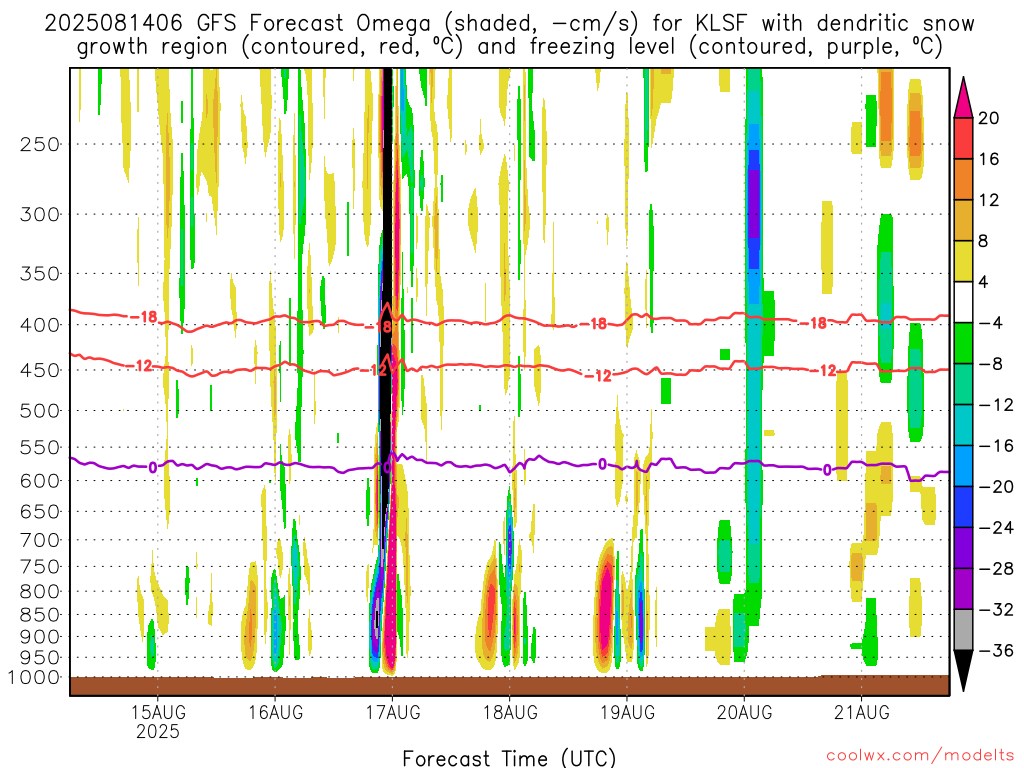1024x768 pixels.
Task: Click the 750 pressure level label
Action: point(40,567)
